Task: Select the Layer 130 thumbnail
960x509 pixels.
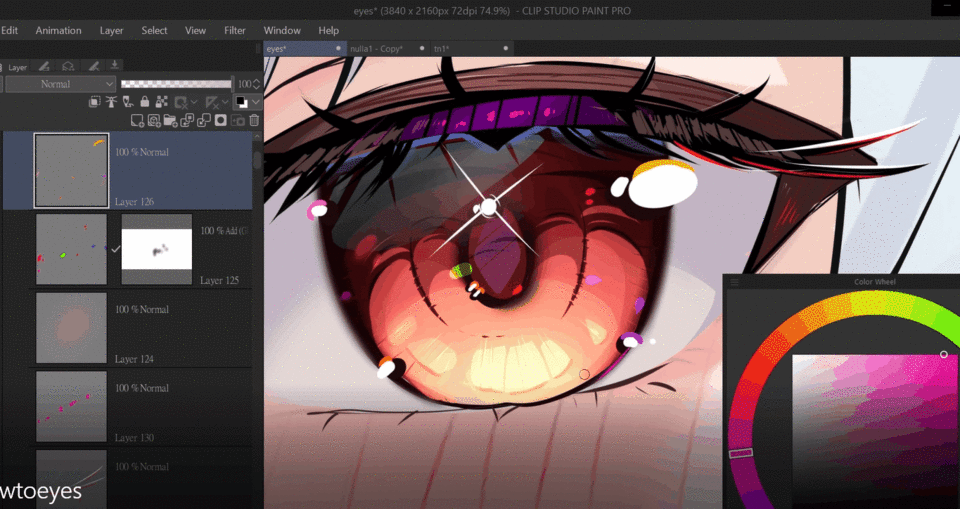Action: click(71, 406)
